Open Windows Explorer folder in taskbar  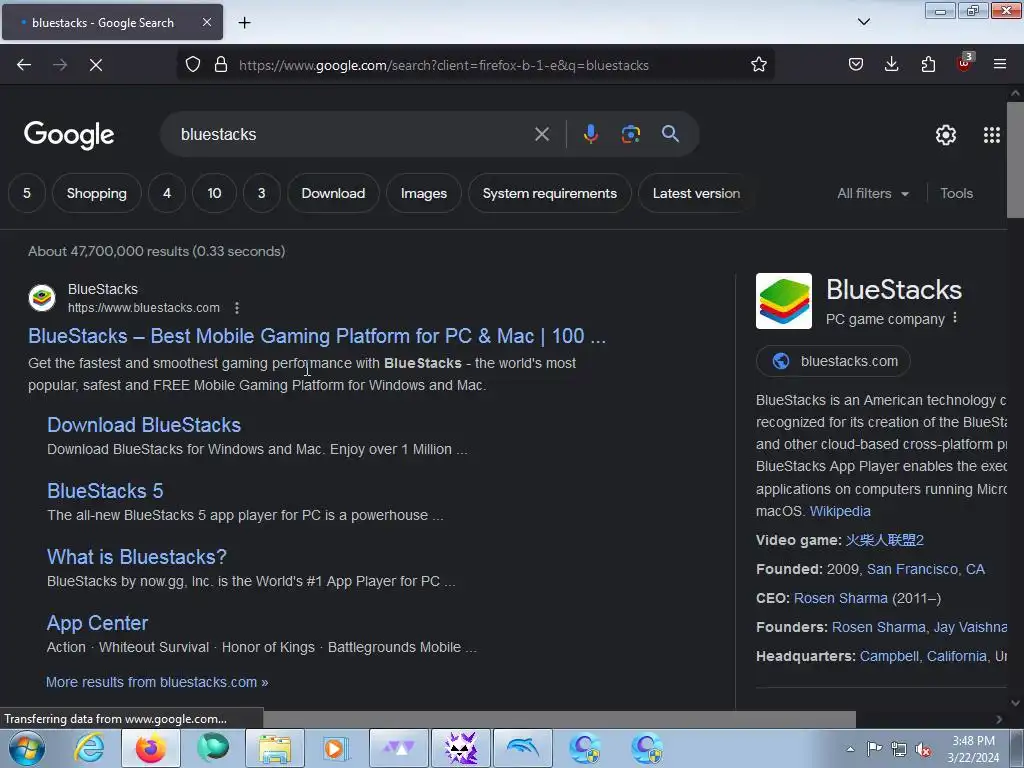tap(275, 748)
